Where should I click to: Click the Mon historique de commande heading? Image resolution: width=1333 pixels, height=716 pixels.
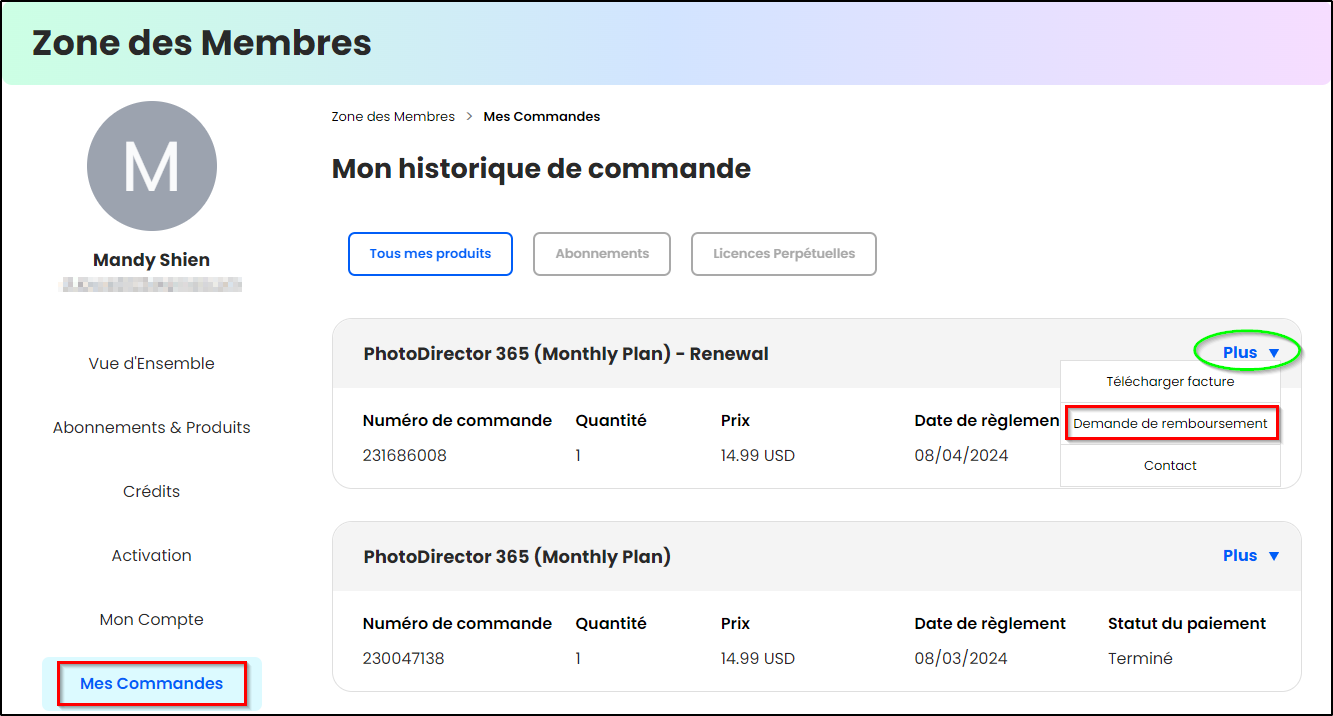541,168
